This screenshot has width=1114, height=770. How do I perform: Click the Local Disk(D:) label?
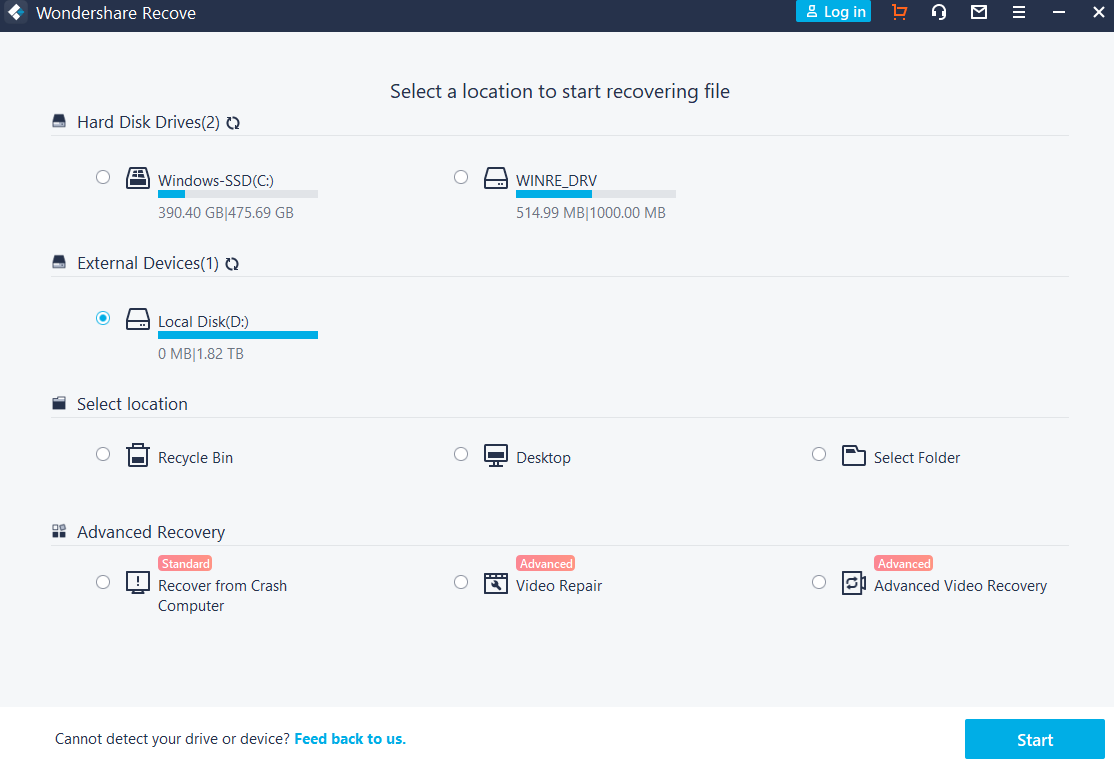click(203, 322)
